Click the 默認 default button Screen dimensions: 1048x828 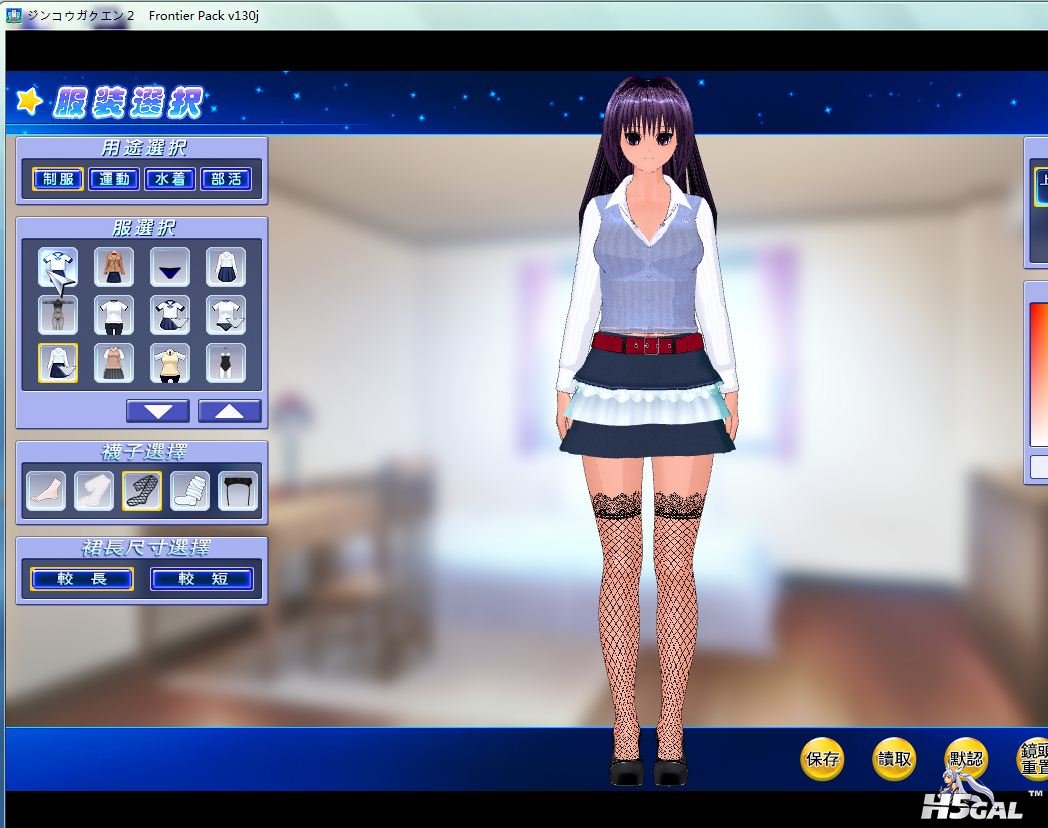[x=966, y=758]
